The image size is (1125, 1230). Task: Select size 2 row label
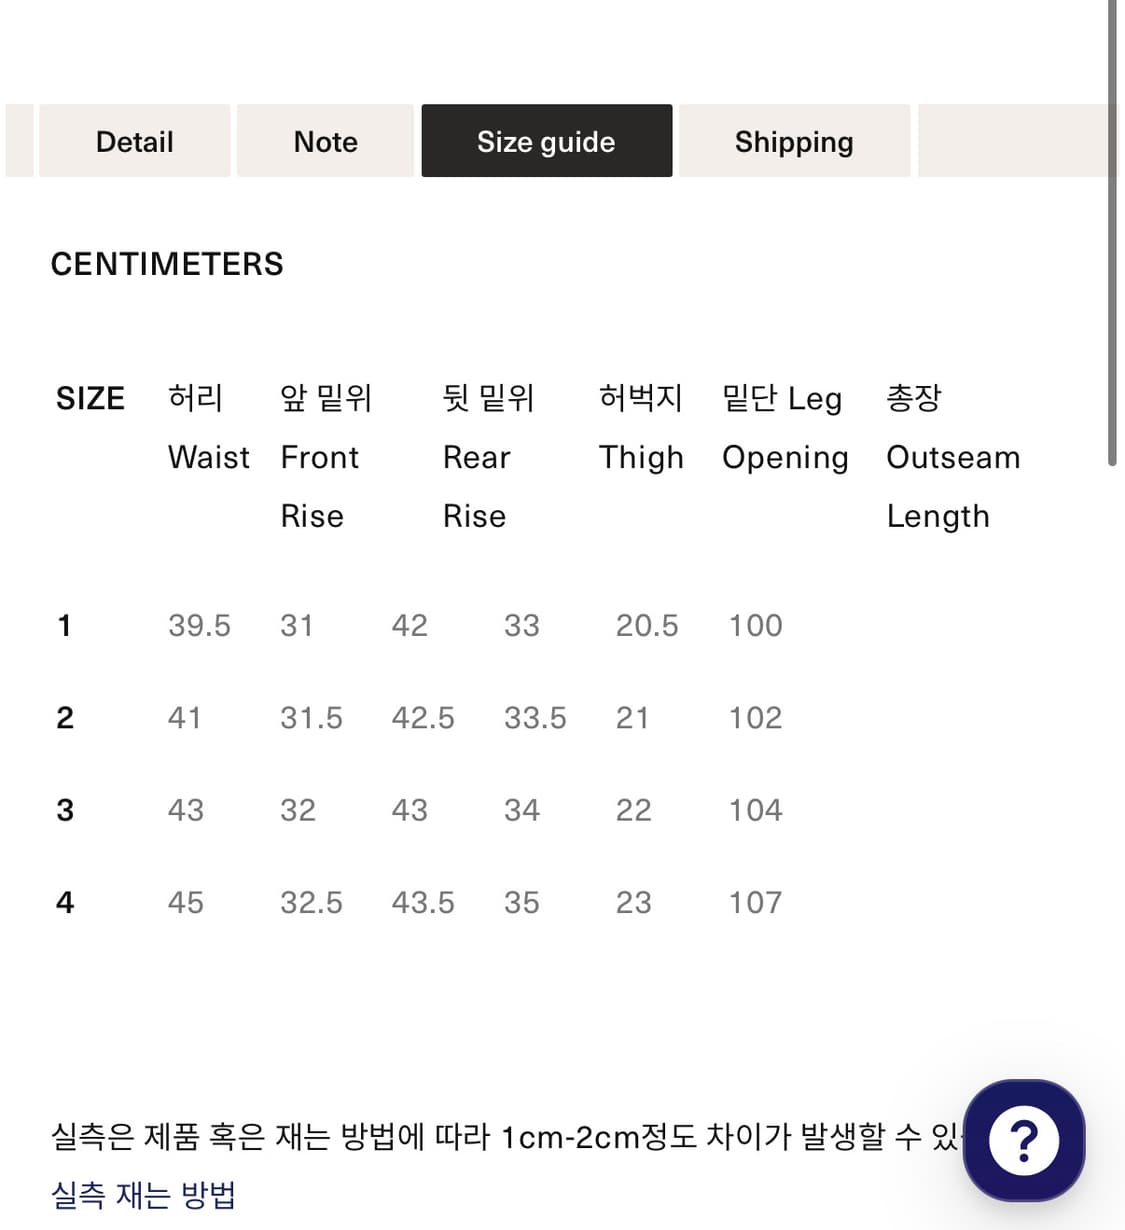click(x=65, y=717)
